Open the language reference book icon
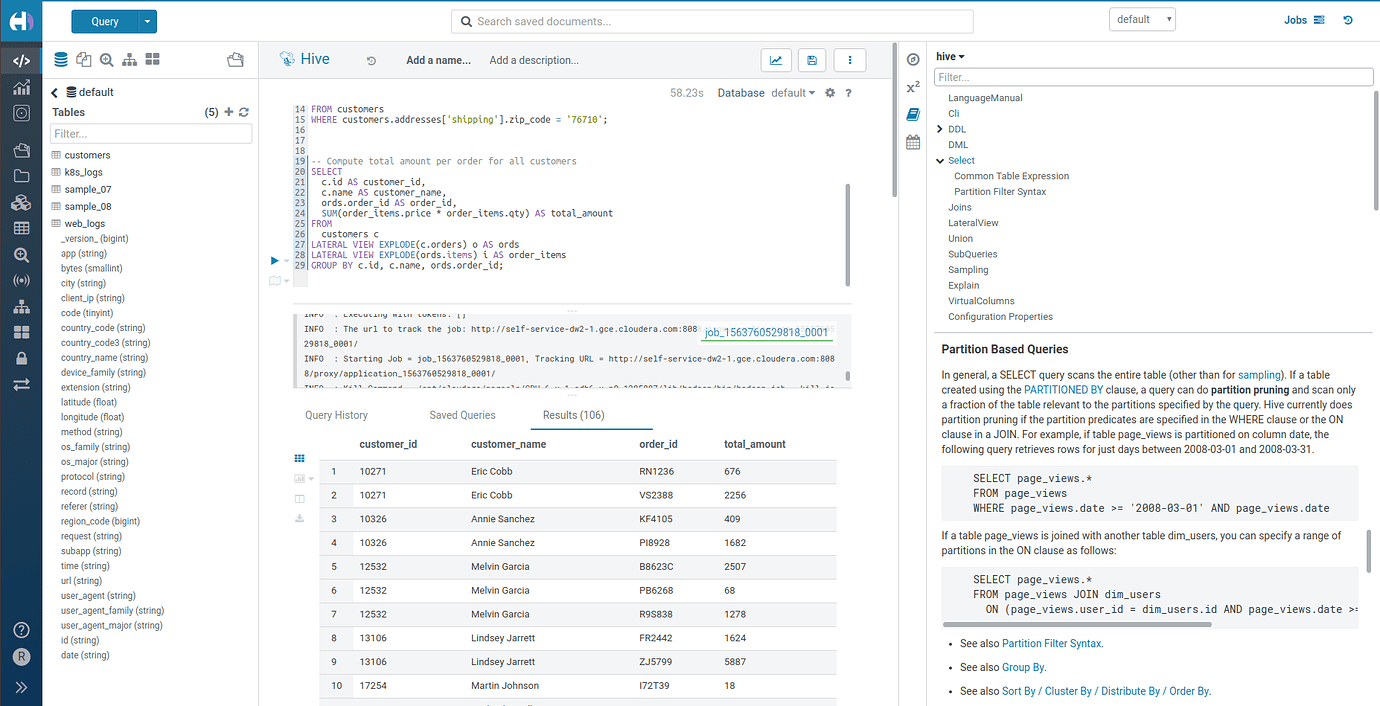 pos(912,113)
